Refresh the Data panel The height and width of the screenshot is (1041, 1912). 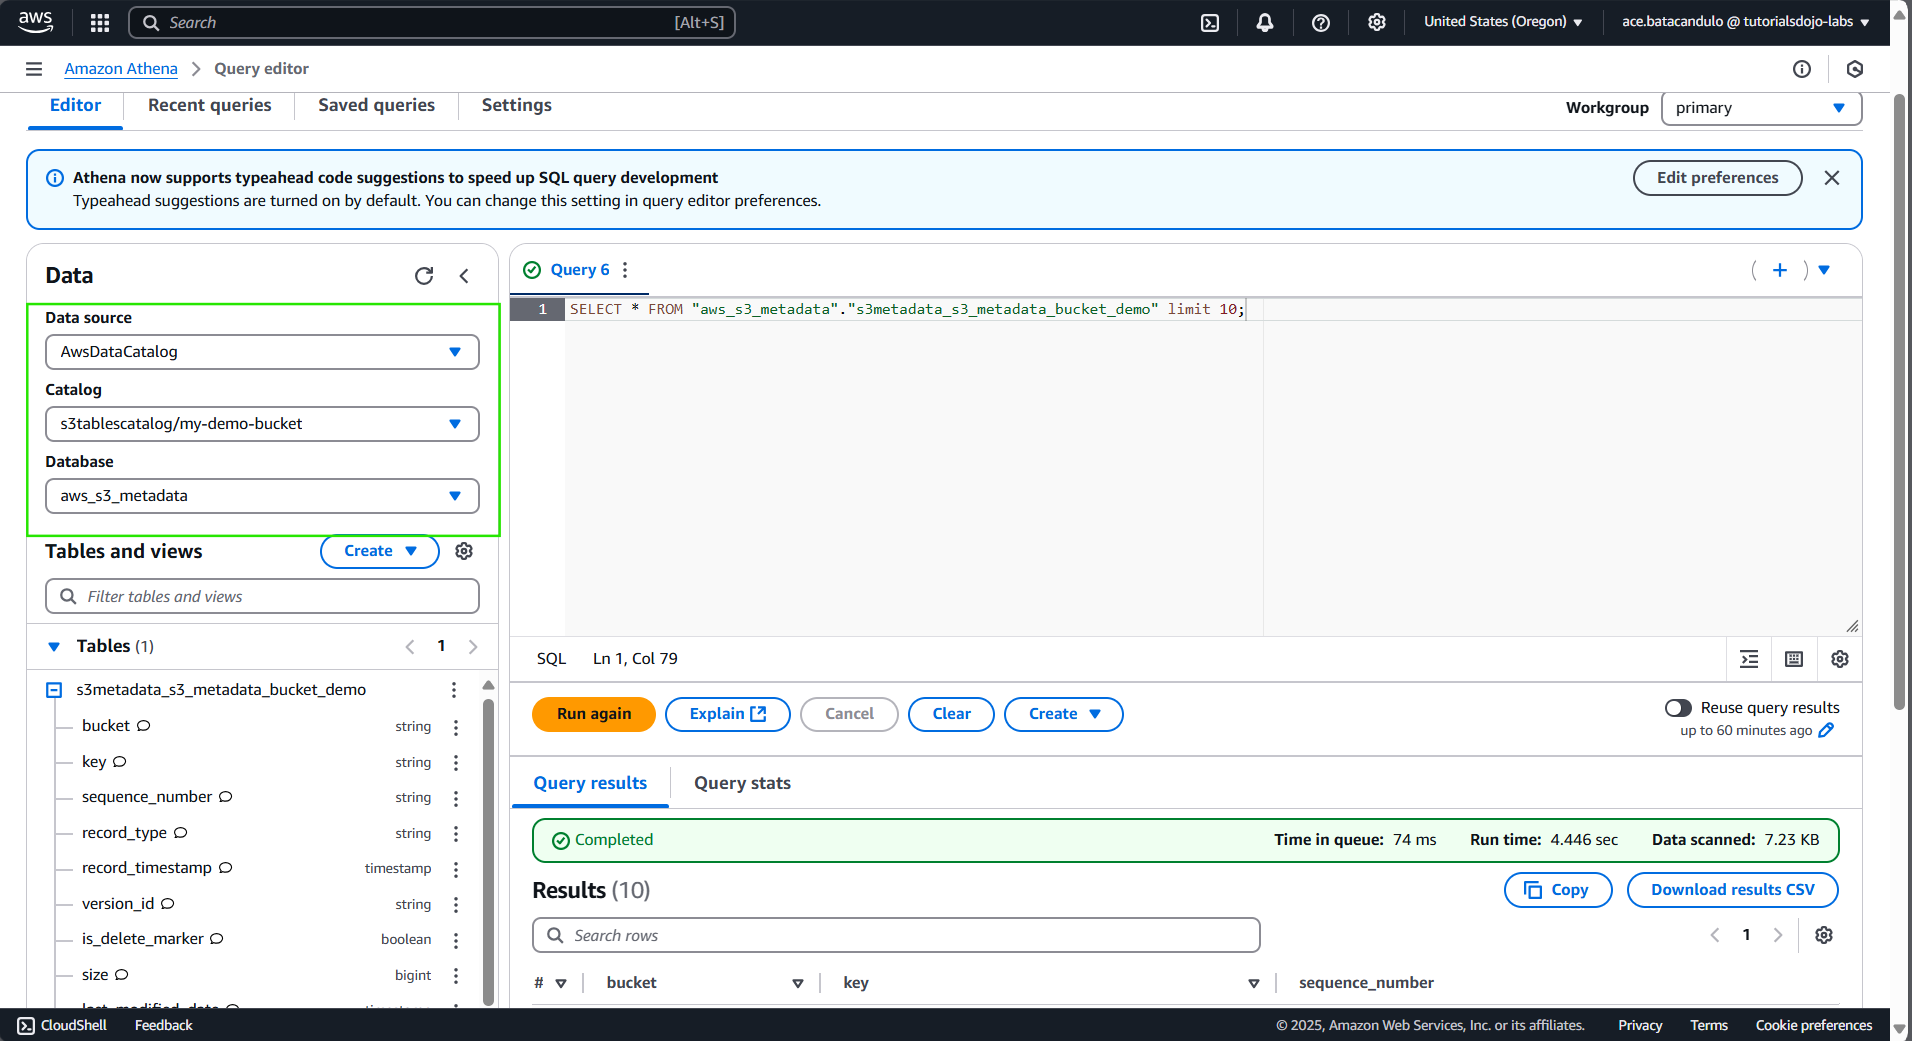click(424, 276)
